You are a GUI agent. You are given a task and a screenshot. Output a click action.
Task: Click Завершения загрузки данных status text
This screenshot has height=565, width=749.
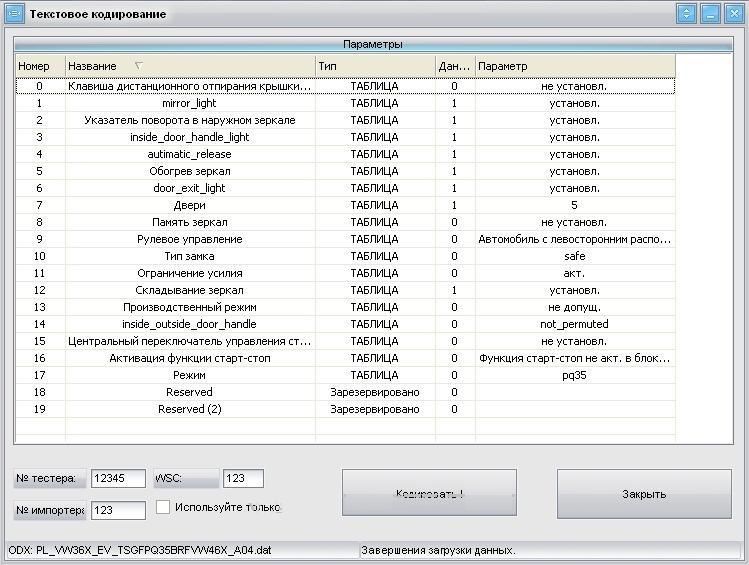[439, 550]
